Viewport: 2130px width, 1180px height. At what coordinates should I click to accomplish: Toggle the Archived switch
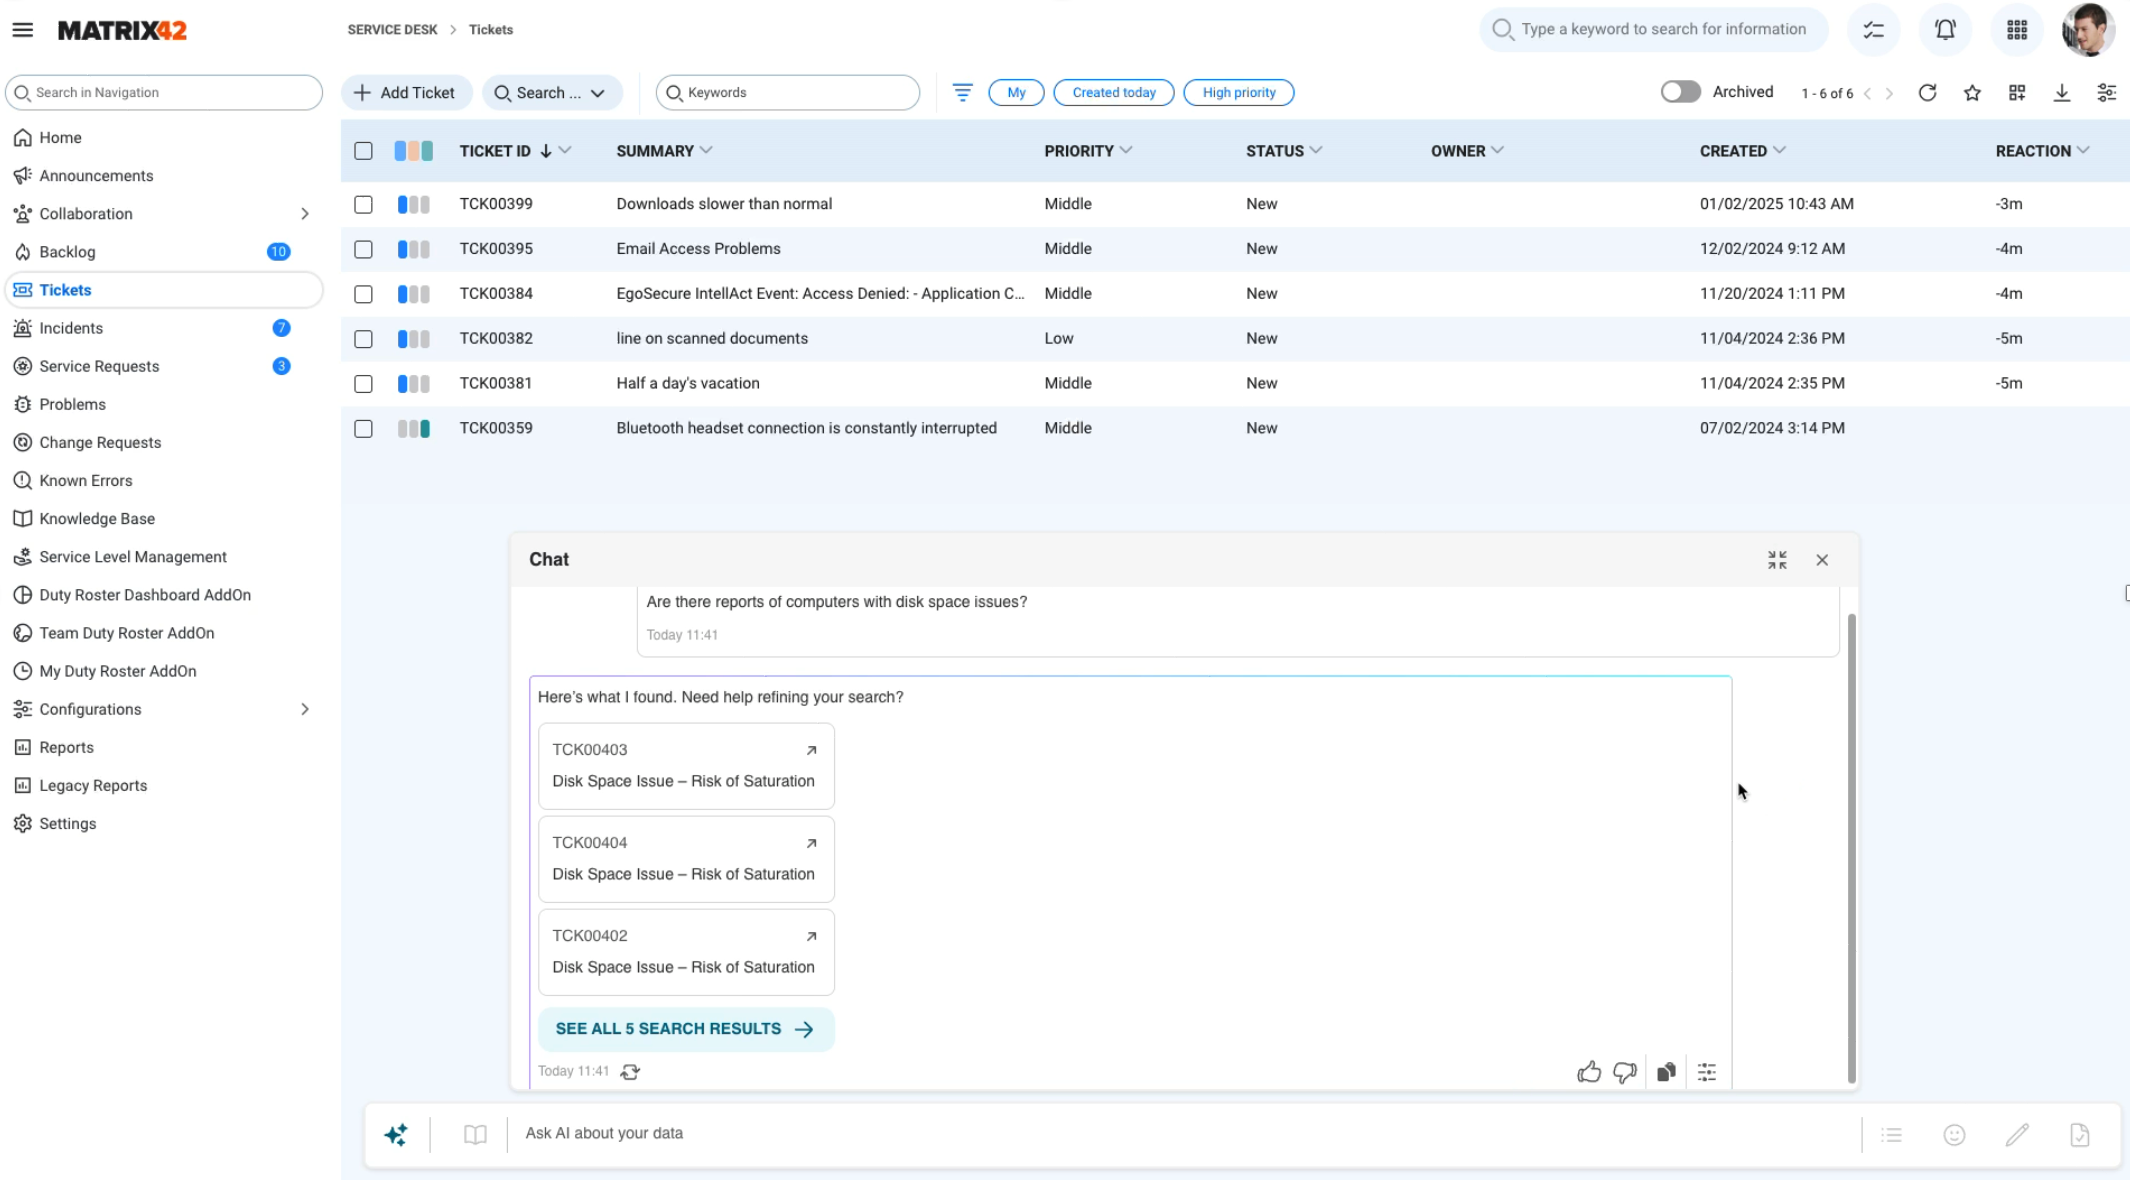pyautogui.click(x=1680, y=92)
